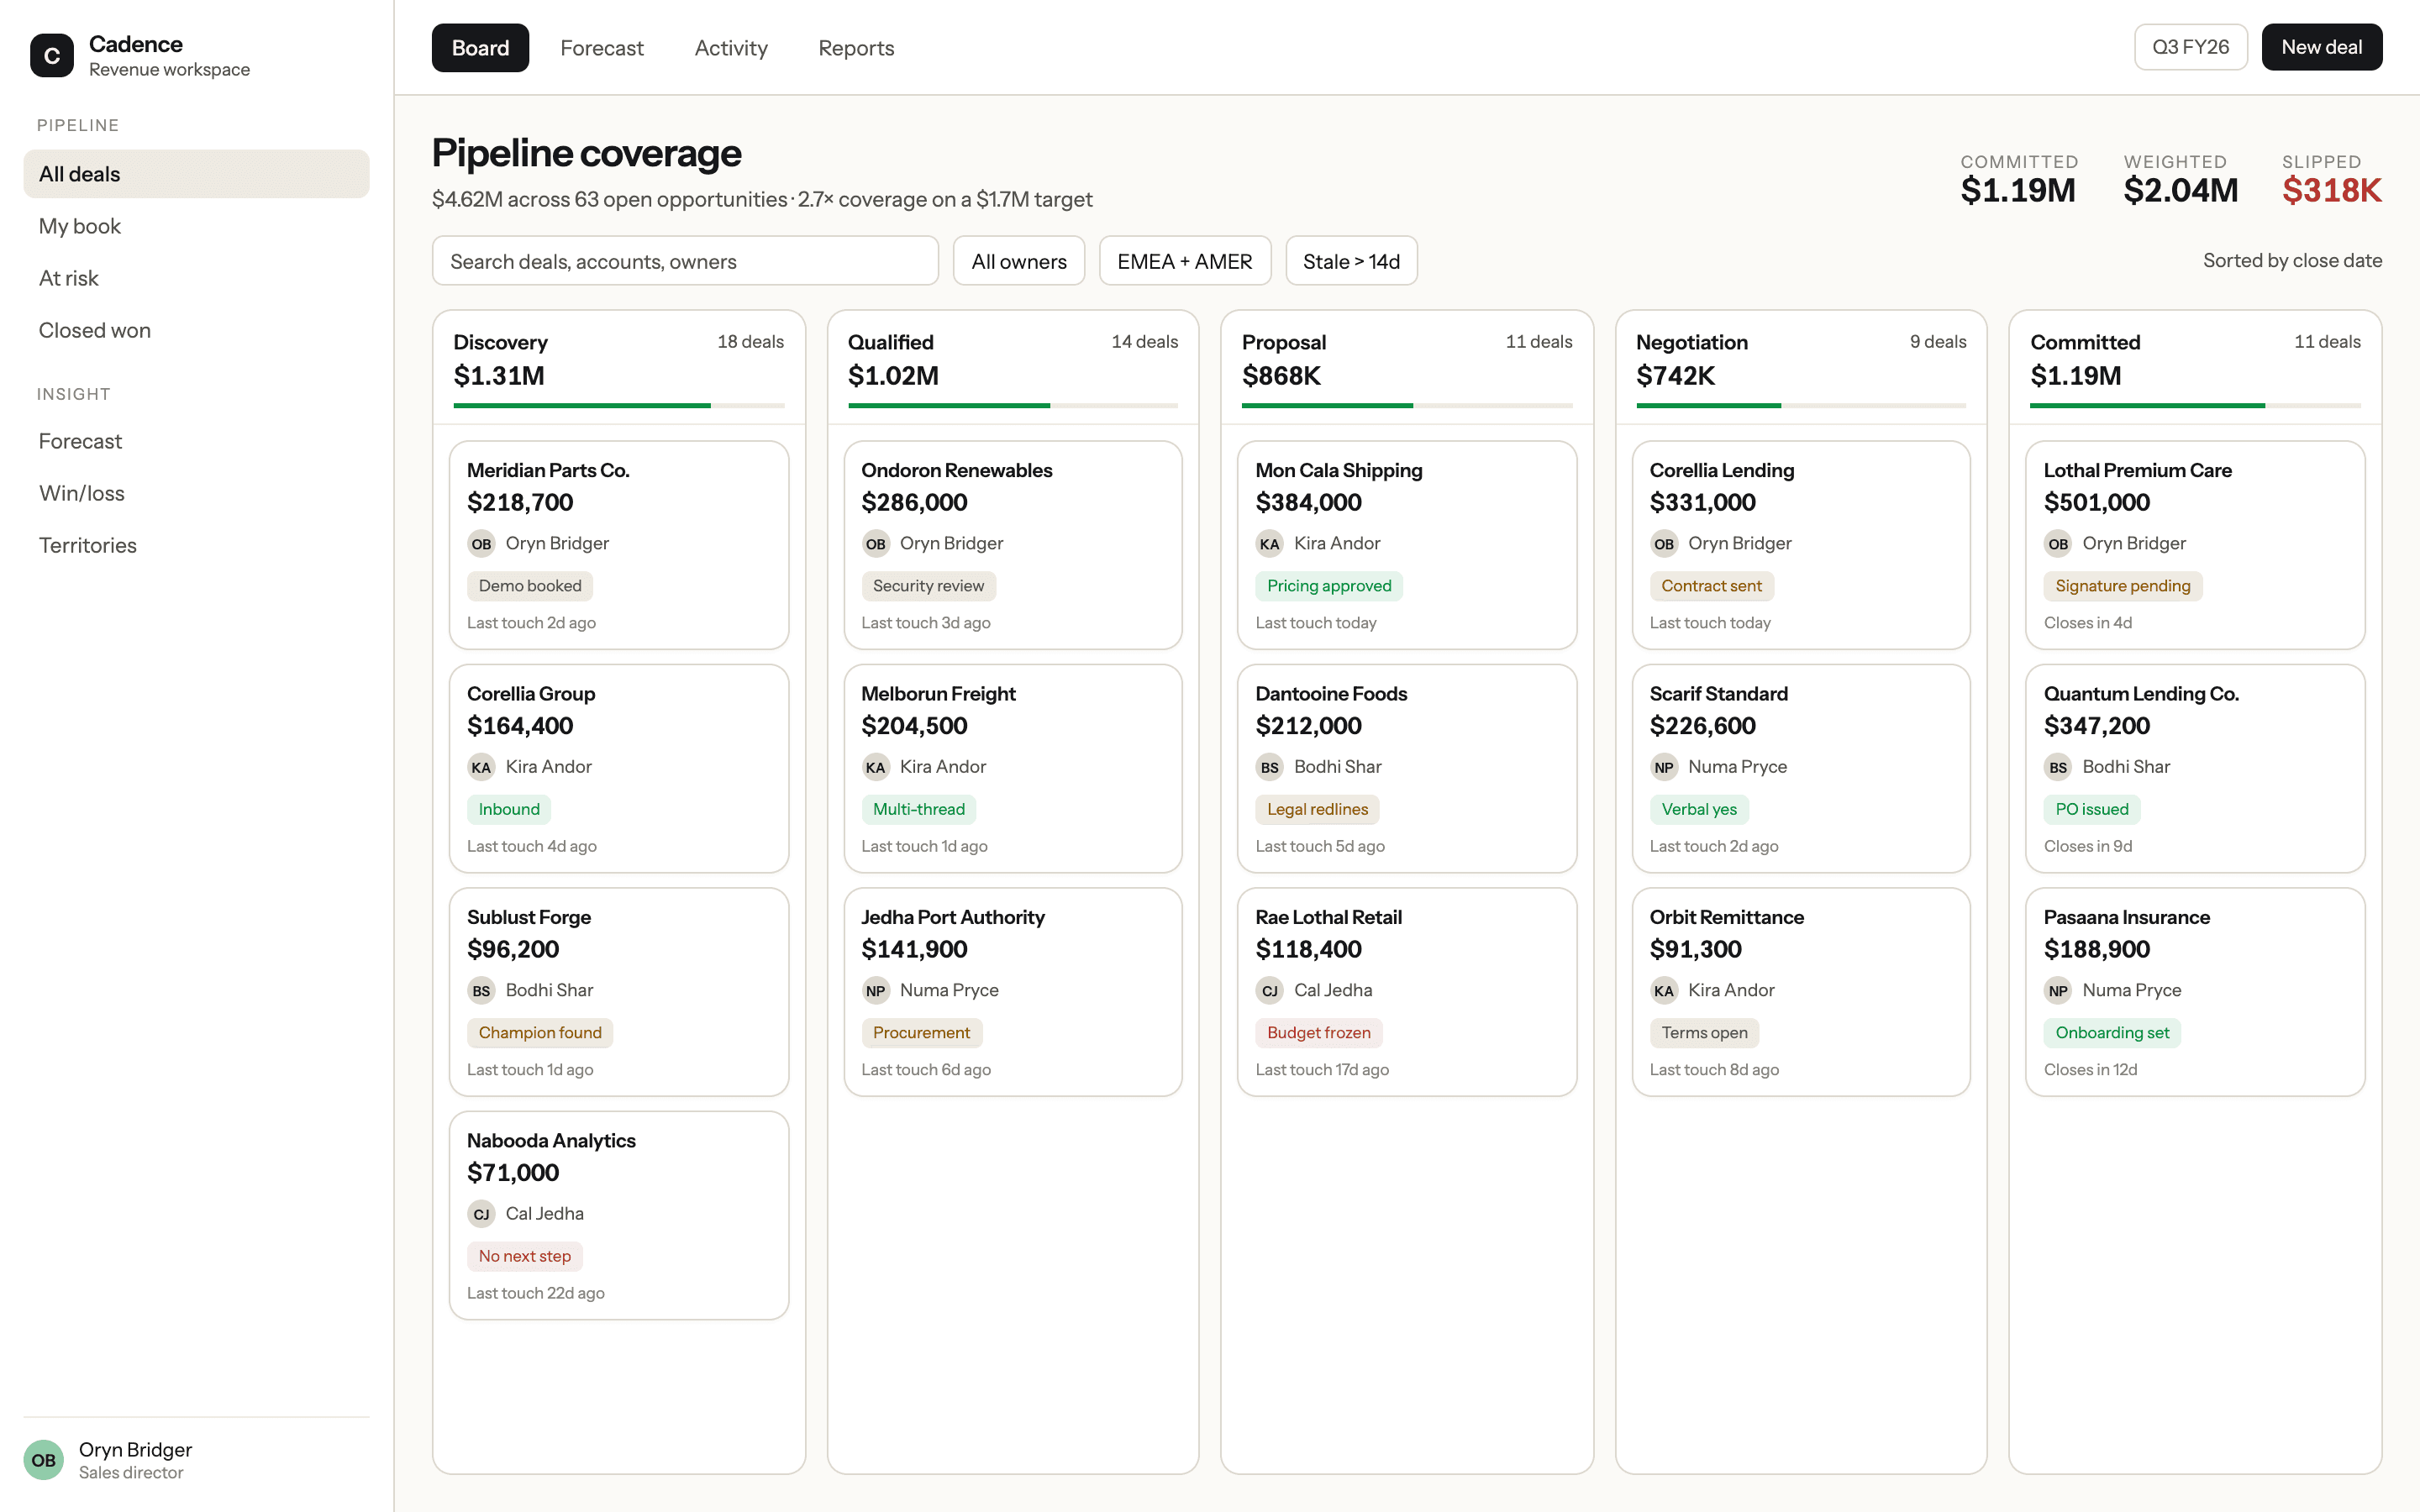2420x1512 pixels.
Task: Click KA avatar on Melborun Freight card
Action: point(876,767)
